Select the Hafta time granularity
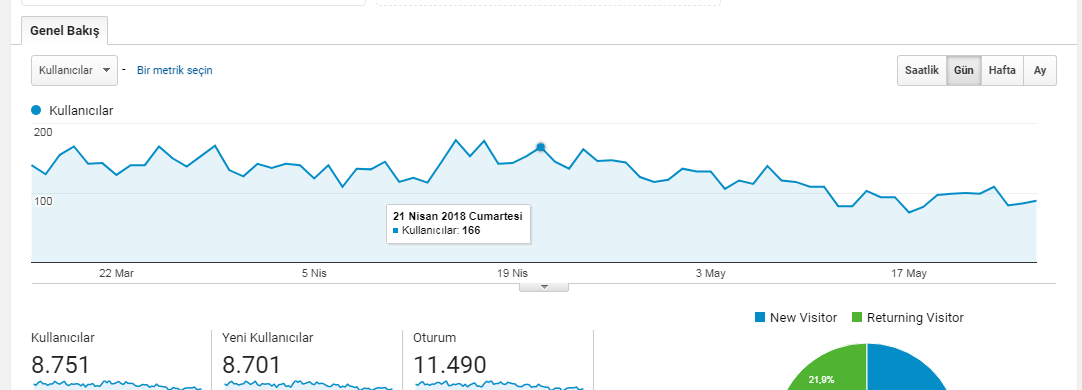Image resolution: width=1082 pixels, height=390 pixels. point(1002,70)
